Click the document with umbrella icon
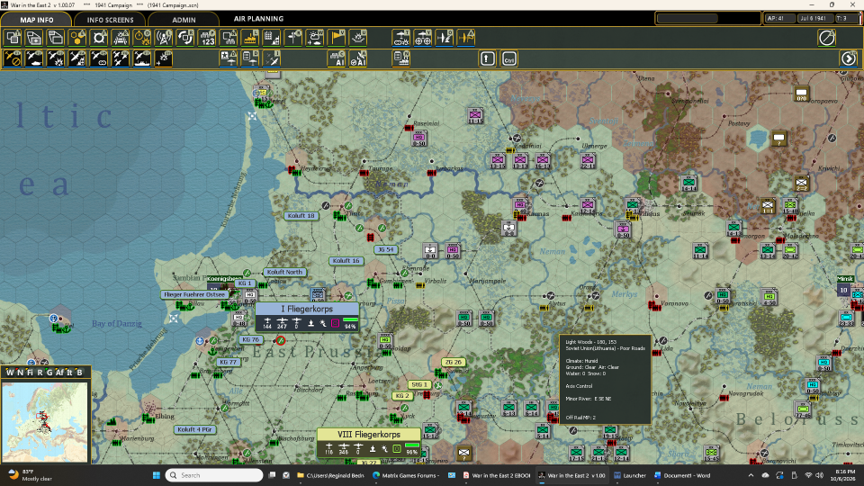Image resolution: width=864 pixels, height=486 pixels. click(250, 58)
